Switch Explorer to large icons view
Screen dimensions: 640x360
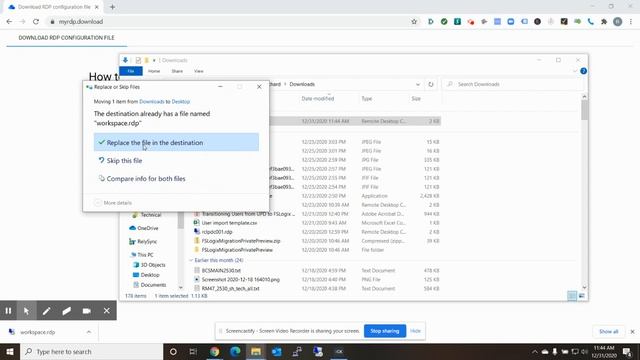(x=582, y=296)
